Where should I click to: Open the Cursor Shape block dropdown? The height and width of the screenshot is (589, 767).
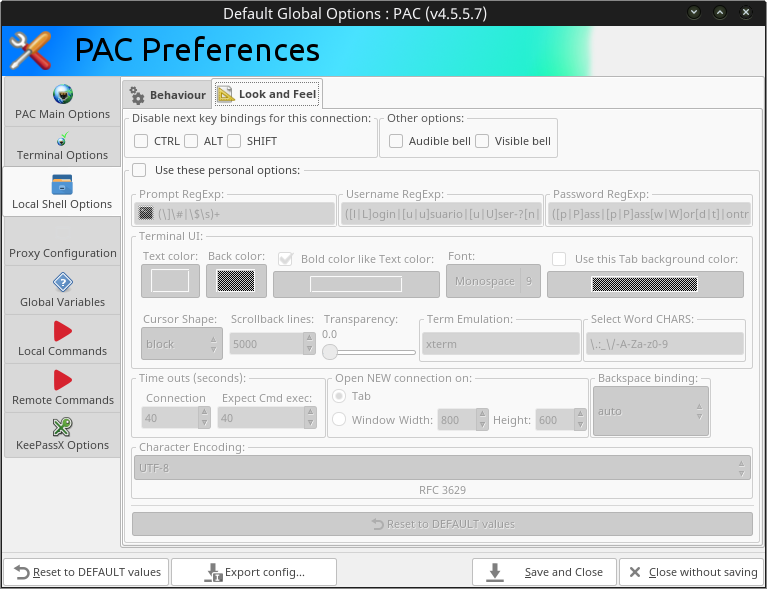181,343
